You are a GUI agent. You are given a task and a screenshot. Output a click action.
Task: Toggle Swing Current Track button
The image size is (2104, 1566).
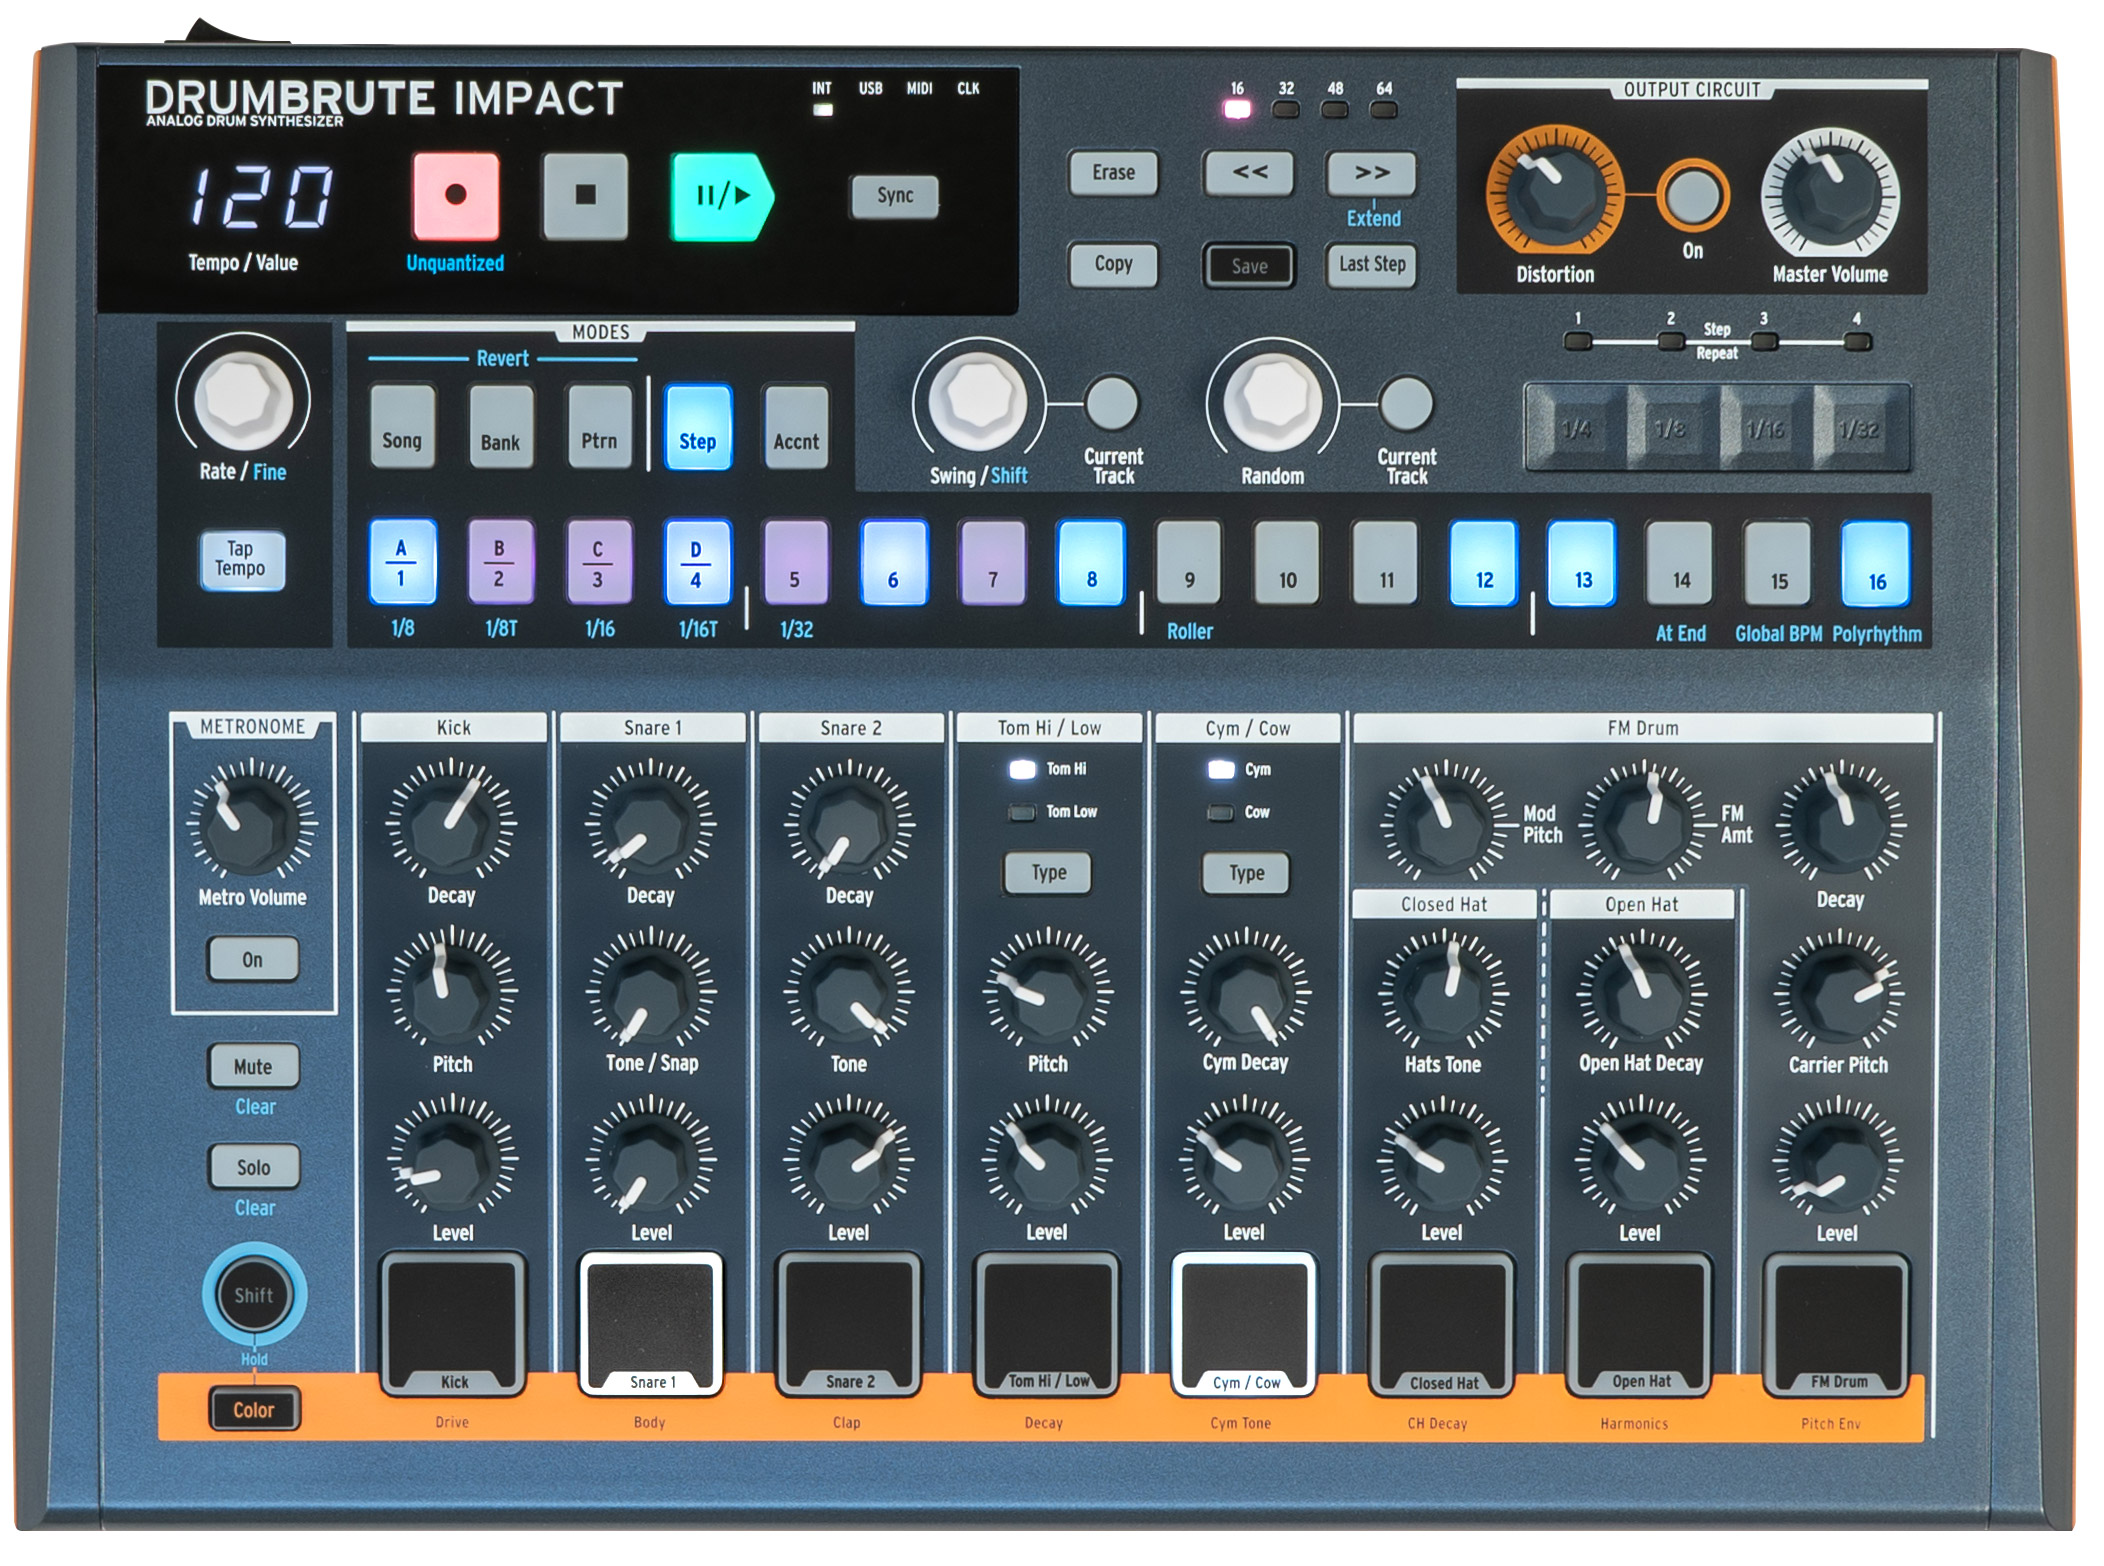pyautogui.click(x=1112, y=402)
